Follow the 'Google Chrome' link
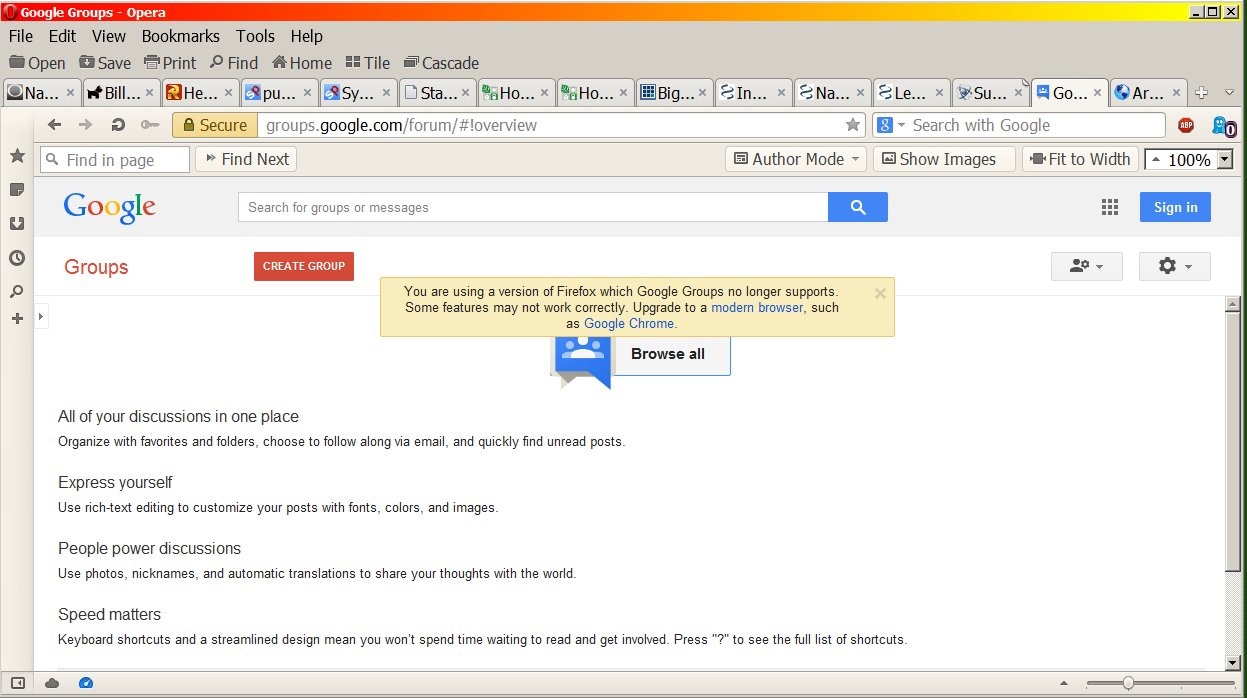Viewport: 1247px width, 698px height. 629,323
